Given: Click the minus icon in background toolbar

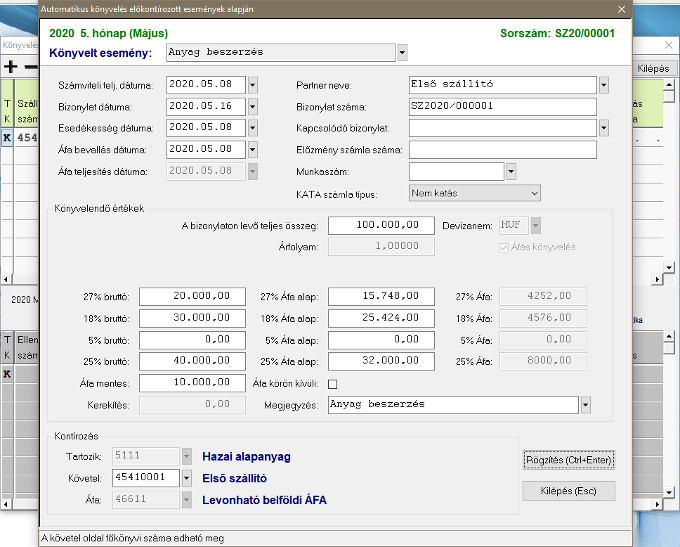Looking at the screenshot, I should click(30, 67).
